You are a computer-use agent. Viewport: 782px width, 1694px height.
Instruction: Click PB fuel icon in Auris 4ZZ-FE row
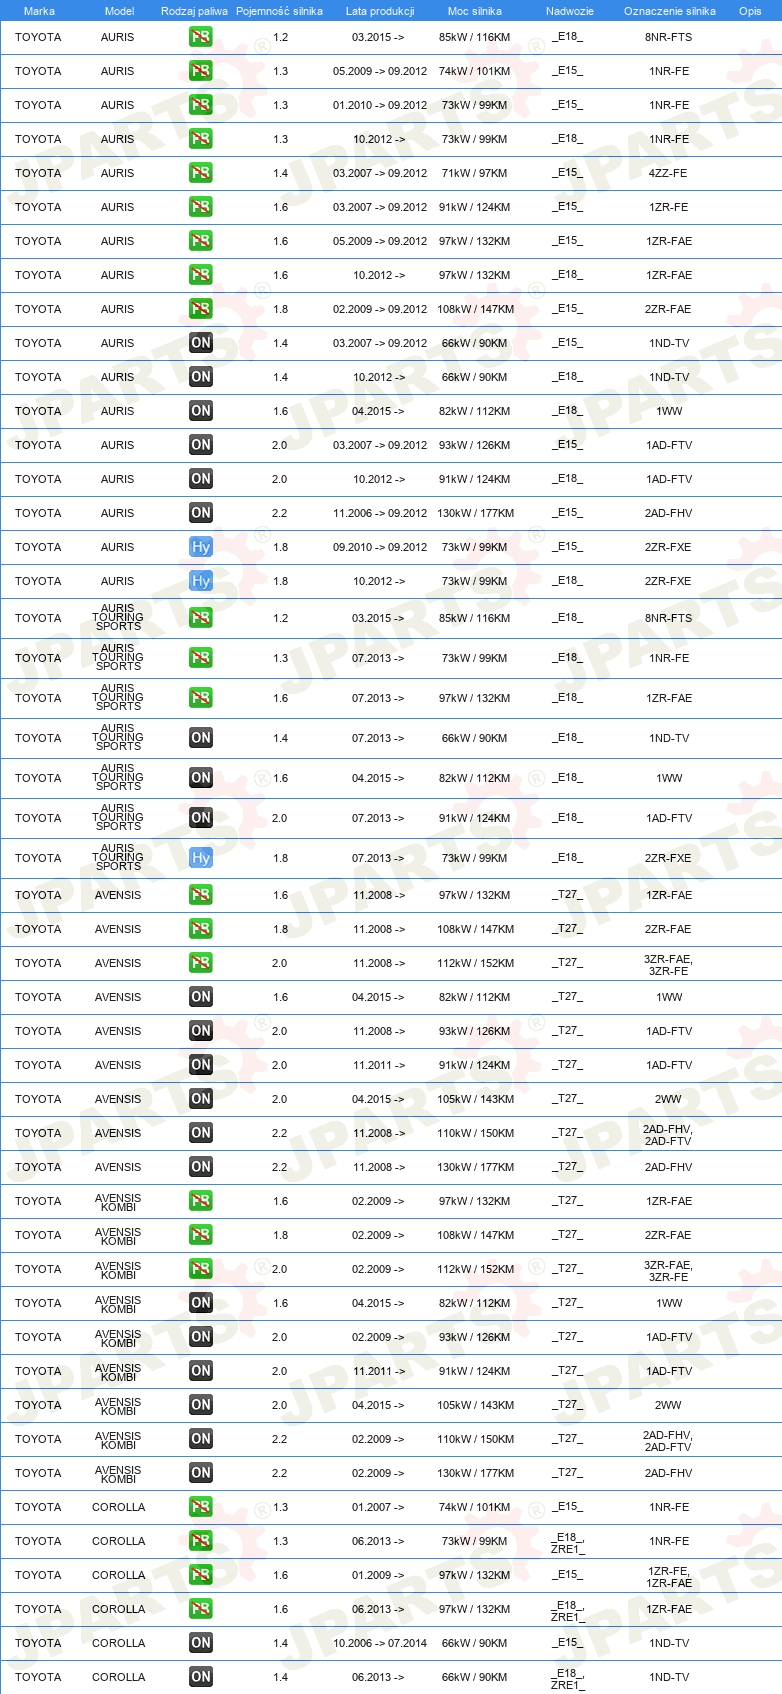(x=201, y=173)
